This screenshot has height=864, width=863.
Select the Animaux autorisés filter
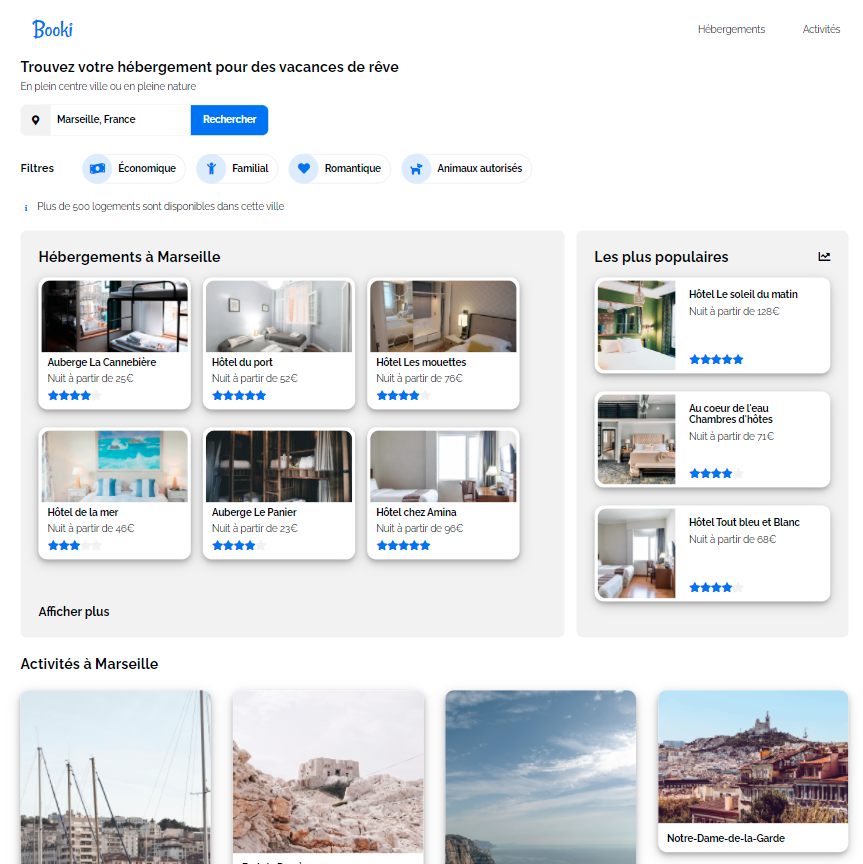tap(466, 169)
